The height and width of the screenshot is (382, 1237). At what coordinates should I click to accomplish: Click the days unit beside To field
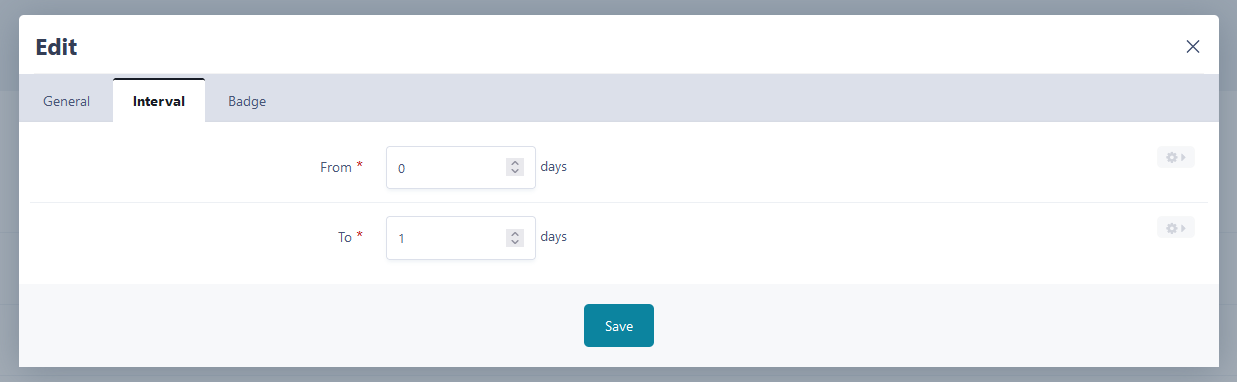554,236
